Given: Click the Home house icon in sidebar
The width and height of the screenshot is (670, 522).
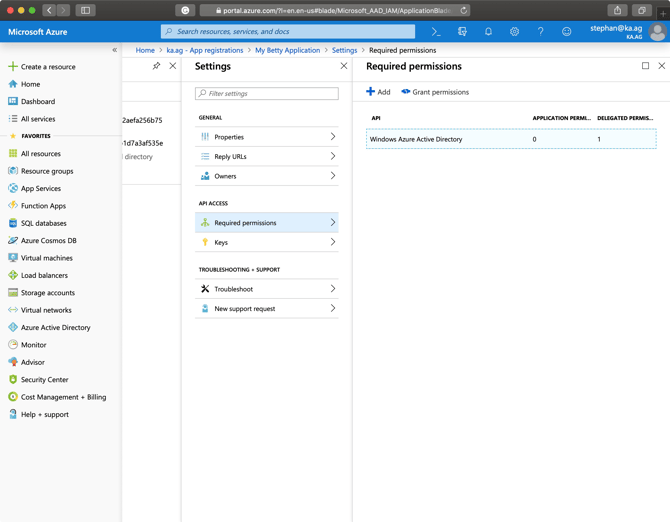Looking at the screenshot, I should coord(13,84).
